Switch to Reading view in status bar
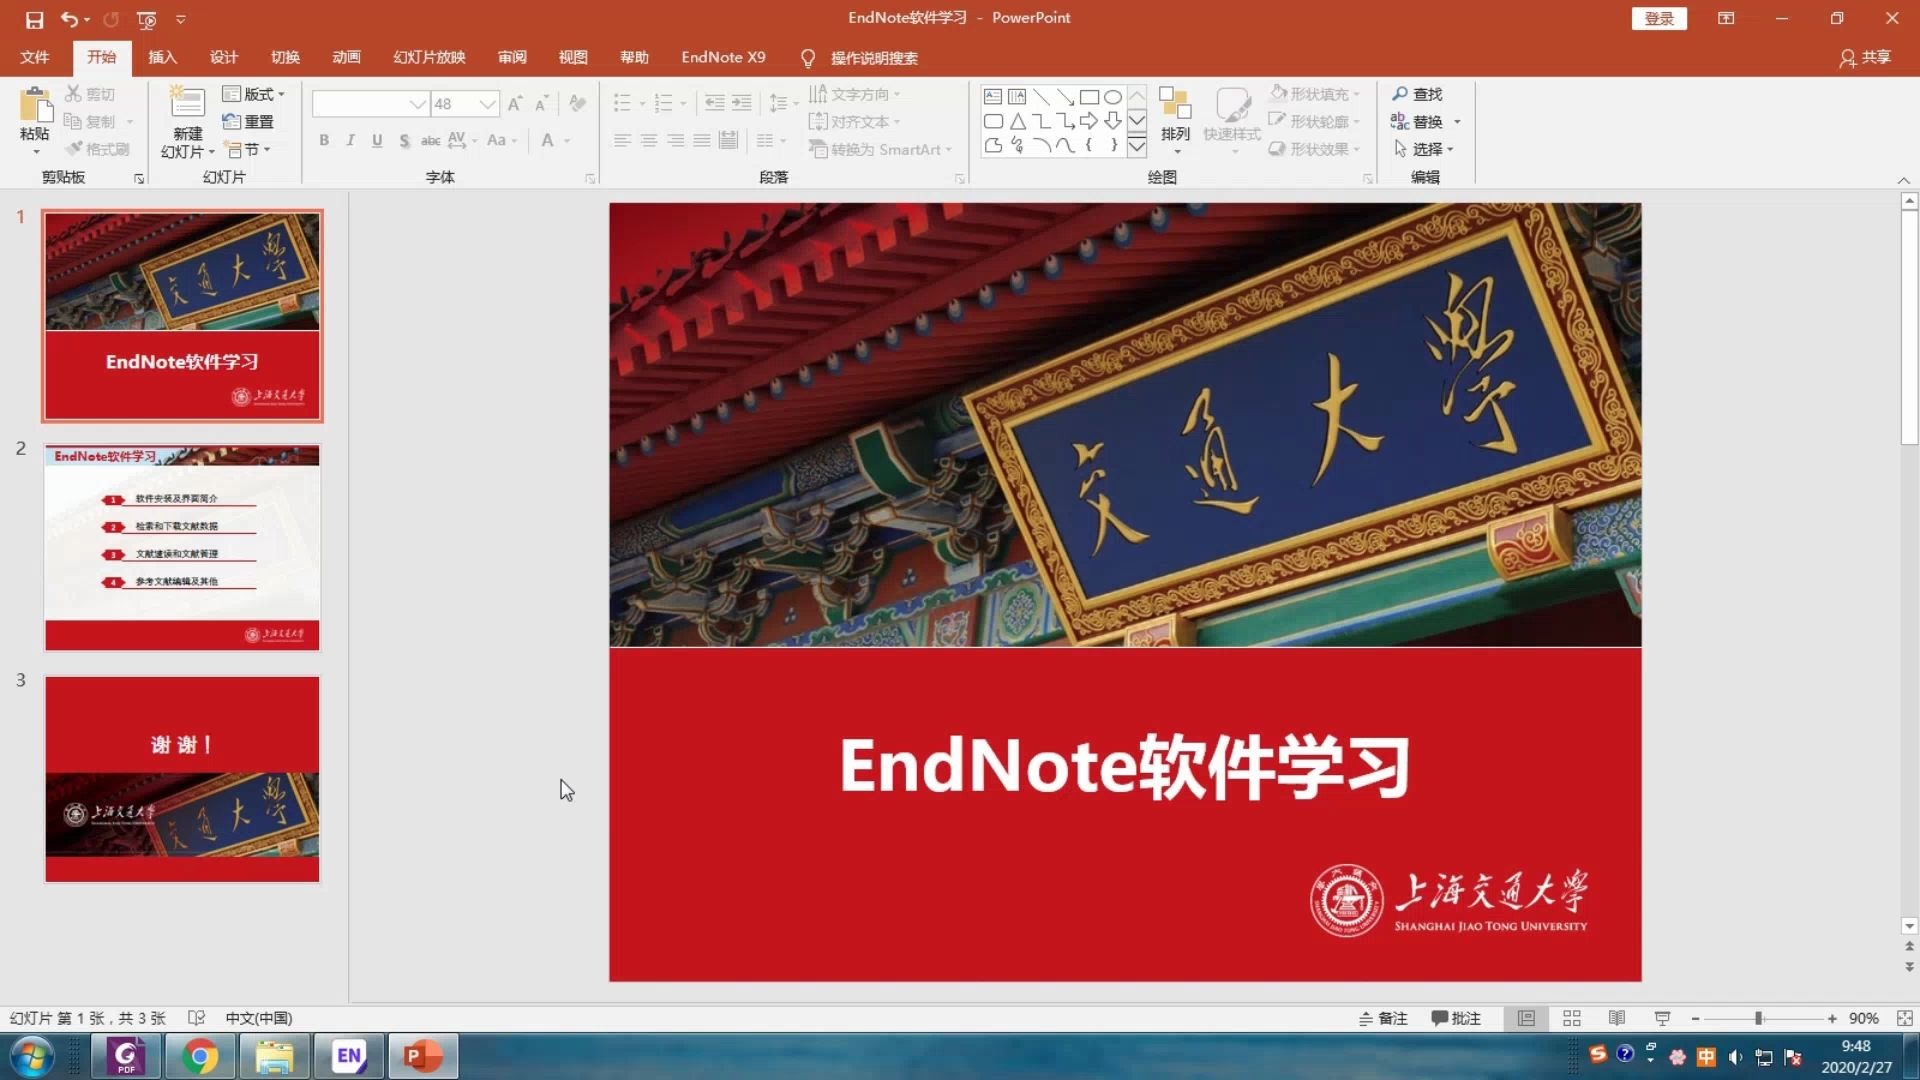1920x1080 pixels. [1616, 1018]
